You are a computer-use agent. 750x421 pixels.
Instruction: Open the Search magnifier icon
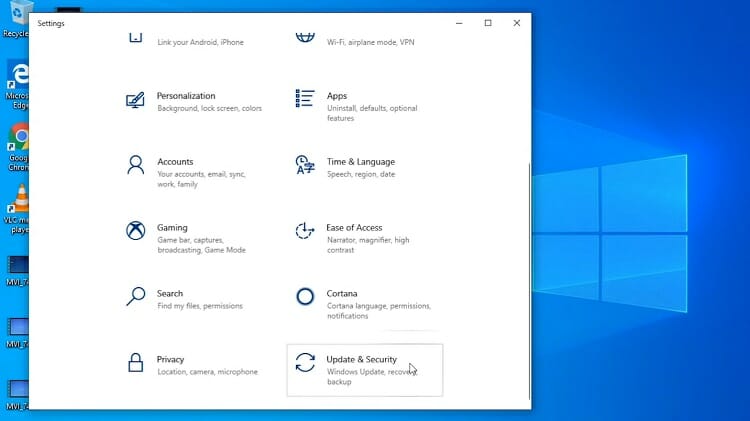(135, 296)
